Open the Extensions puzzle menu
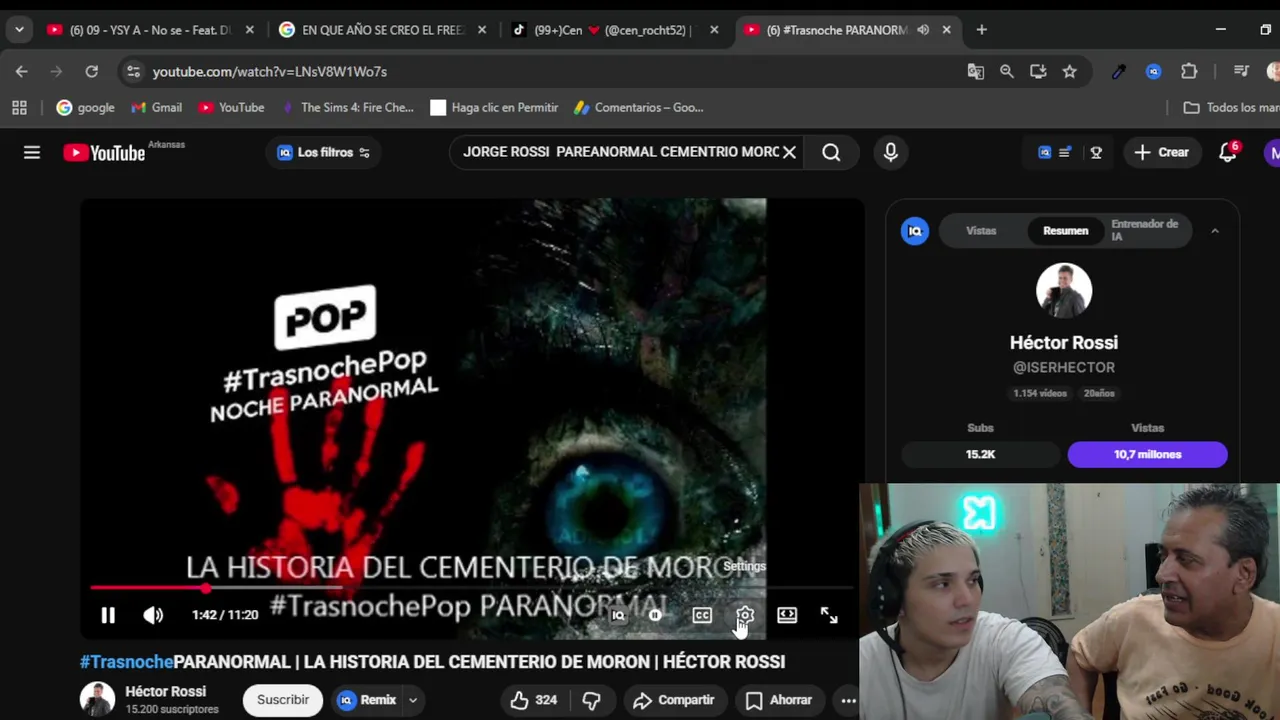The width and height of the screenshot is (1280, 720). coord(1189,71)
